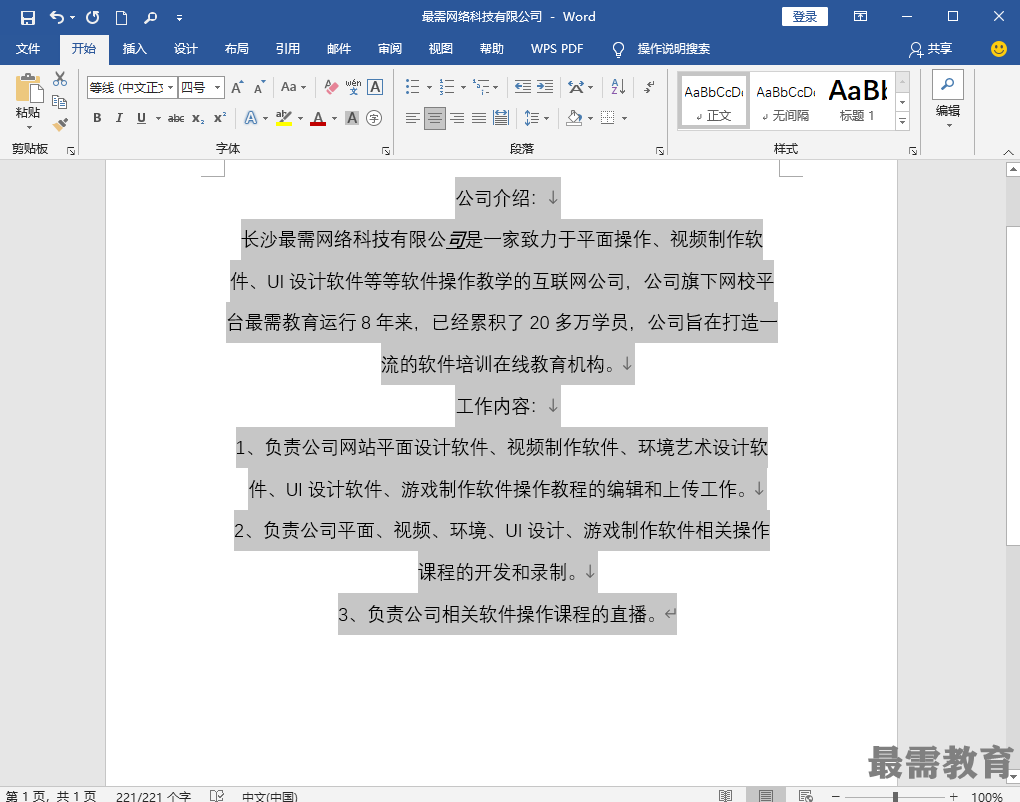
Task: Switch to the 插入 tab
Action: [x=135, y=49]
